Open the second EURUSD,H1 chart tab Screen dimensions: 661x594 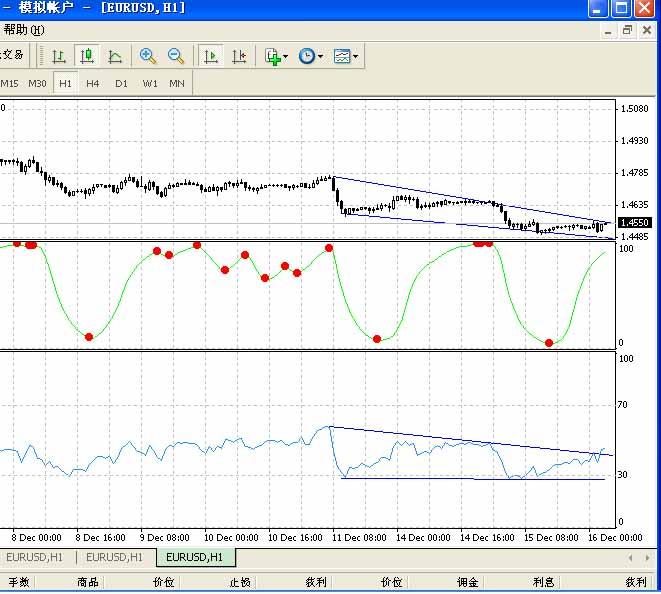point(114,557)
